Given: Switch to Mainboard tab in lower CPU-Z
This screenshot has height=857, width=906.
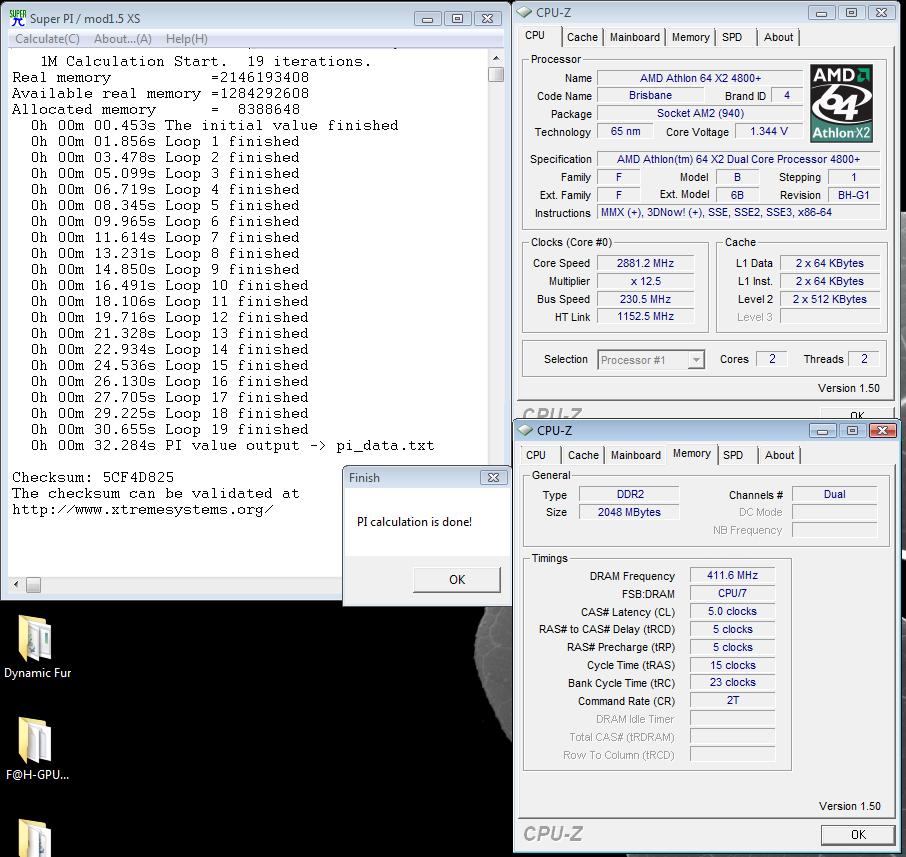Looking at the screenshot, I should tap(636, 455).
